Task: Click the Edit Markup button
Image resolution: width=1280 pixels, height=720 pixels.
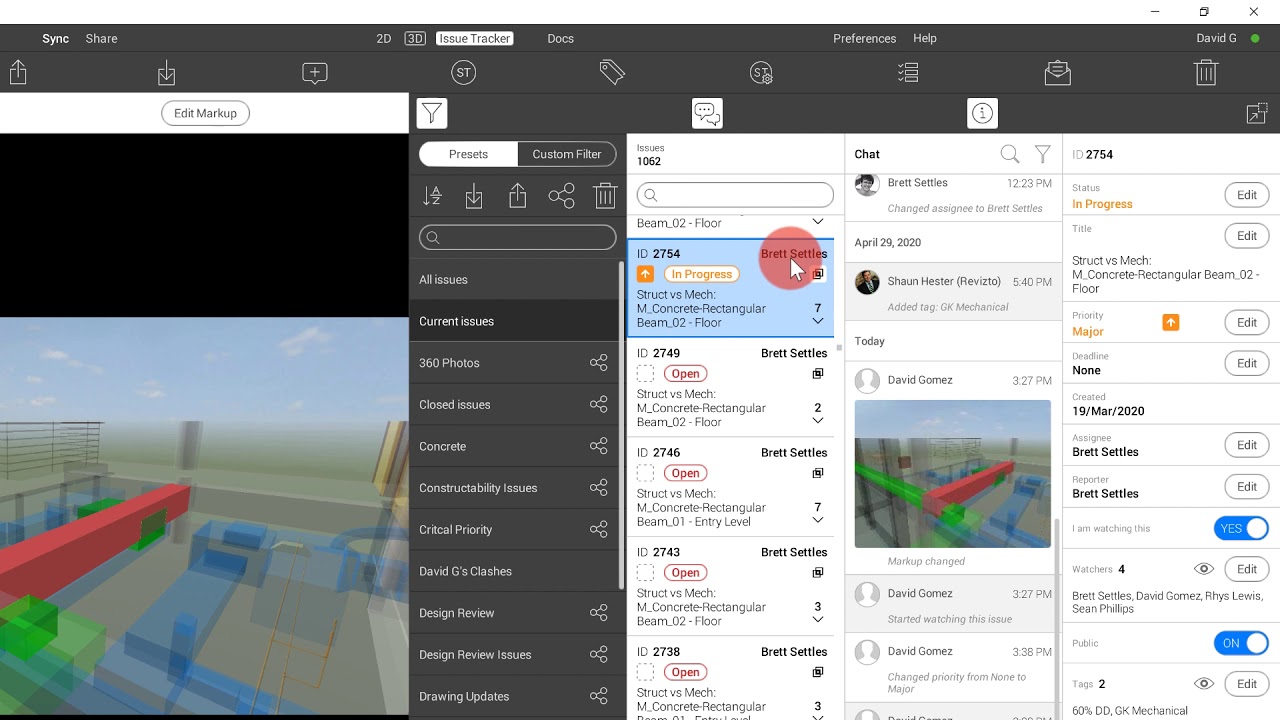Action: click(205, 113)
